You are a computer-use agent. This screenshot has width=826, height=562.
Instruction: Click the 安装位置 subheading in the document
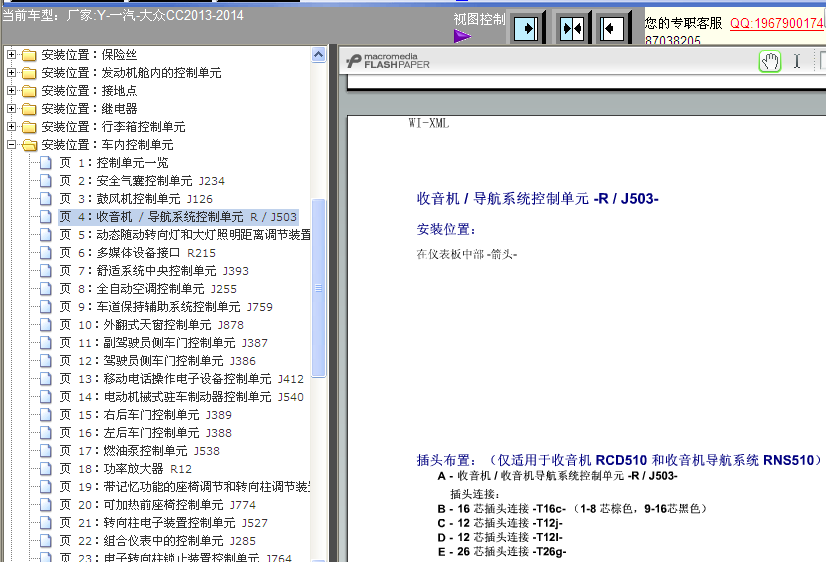click(446, 229)
